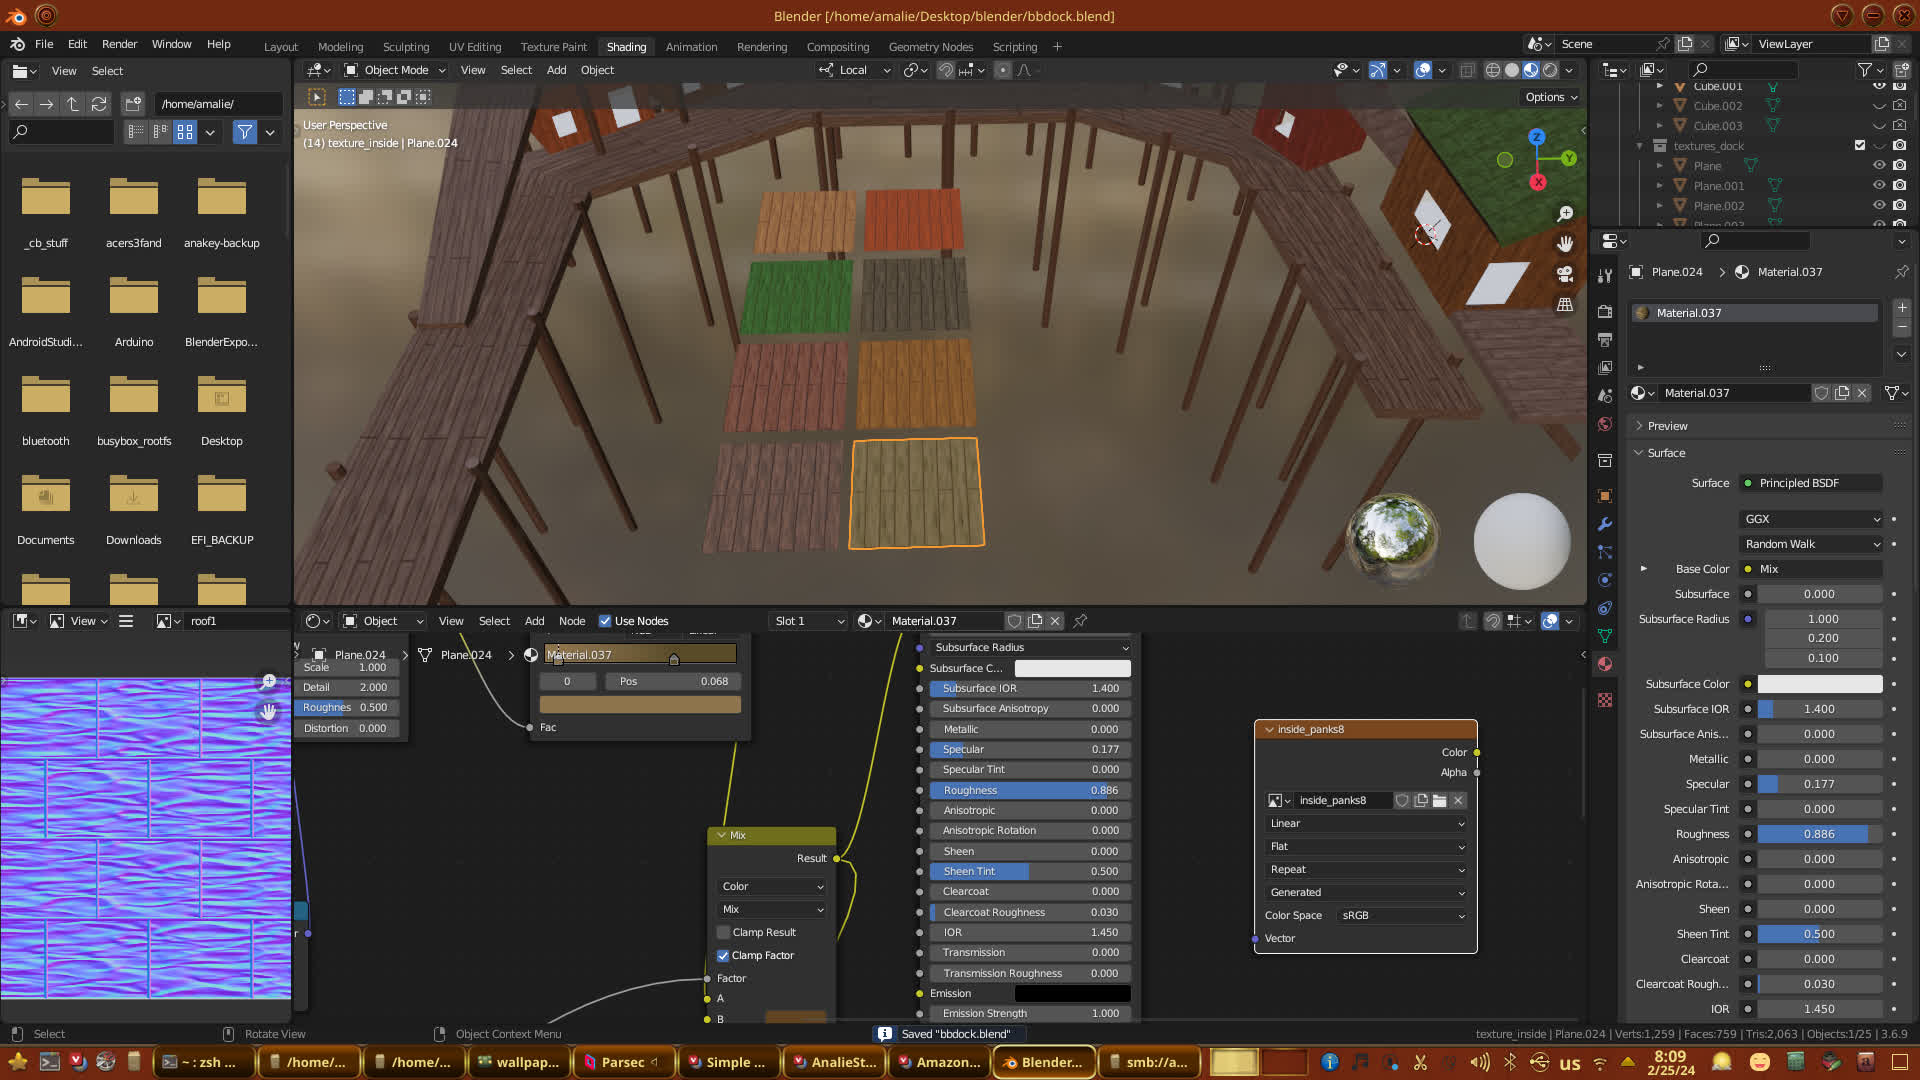This screenshot has width=1920, height=1080.
Task: Switch to Geometry Nodes workspace tab
Action: click(930, 47)
